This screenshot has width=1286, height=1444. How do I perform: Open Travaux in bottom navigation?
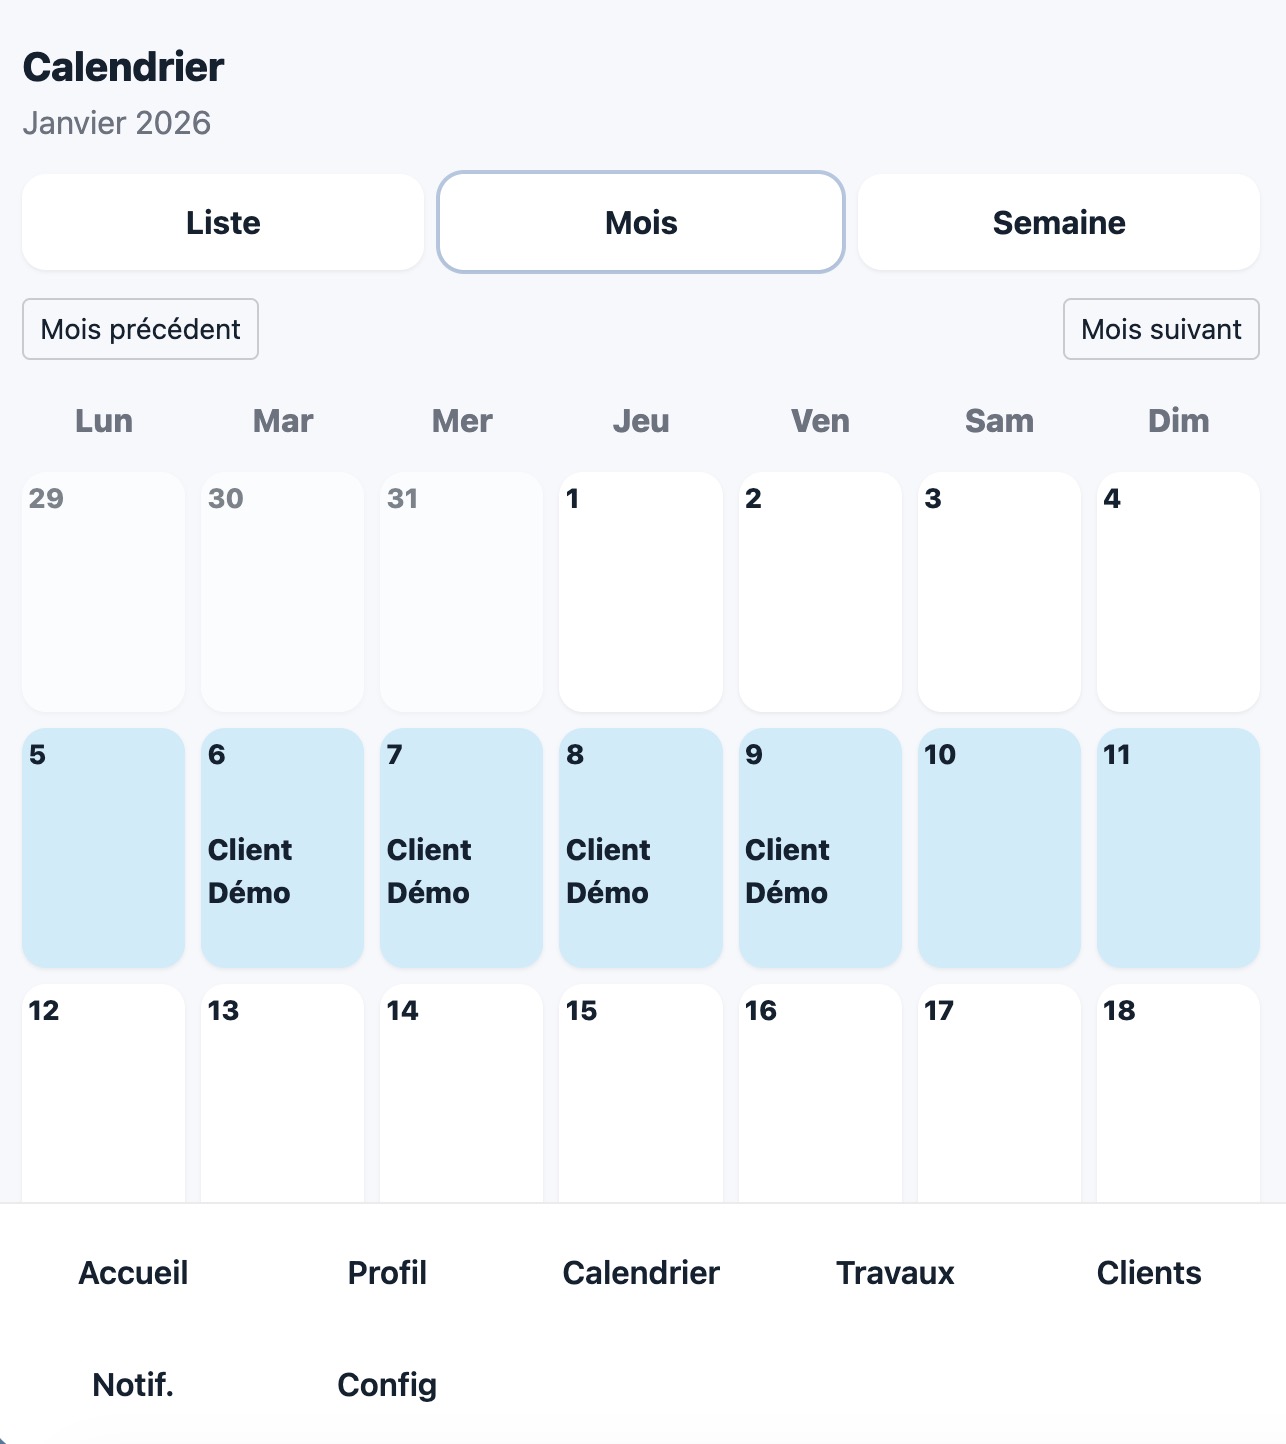[895, 1272]
